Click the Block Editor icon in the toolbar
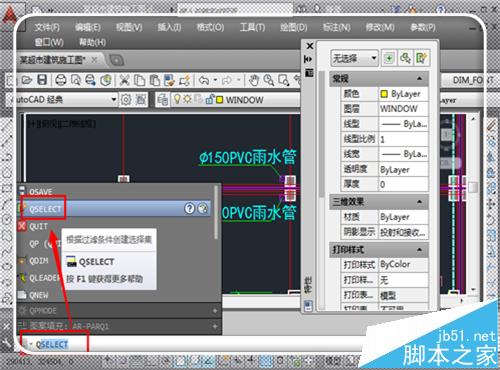 (x=184, y=80)
